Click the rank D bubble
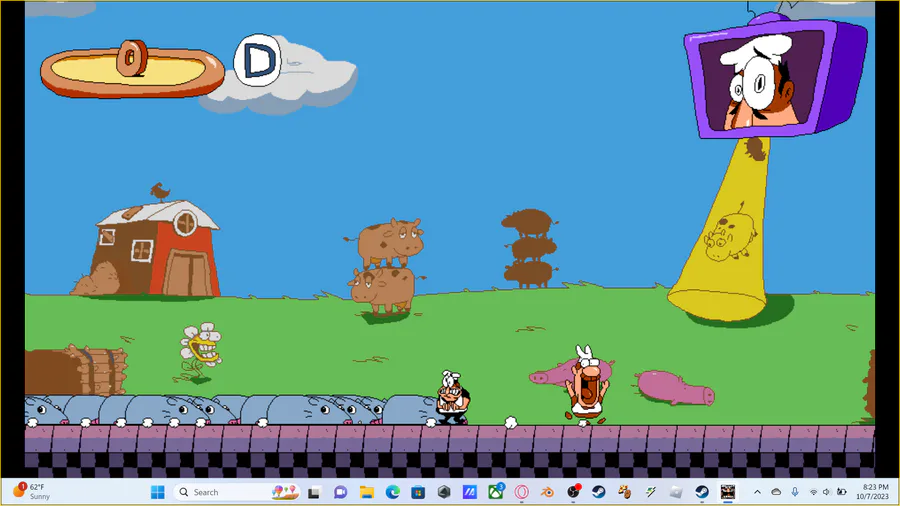This screenshot has width=900, height=506. tap(258, 60)
